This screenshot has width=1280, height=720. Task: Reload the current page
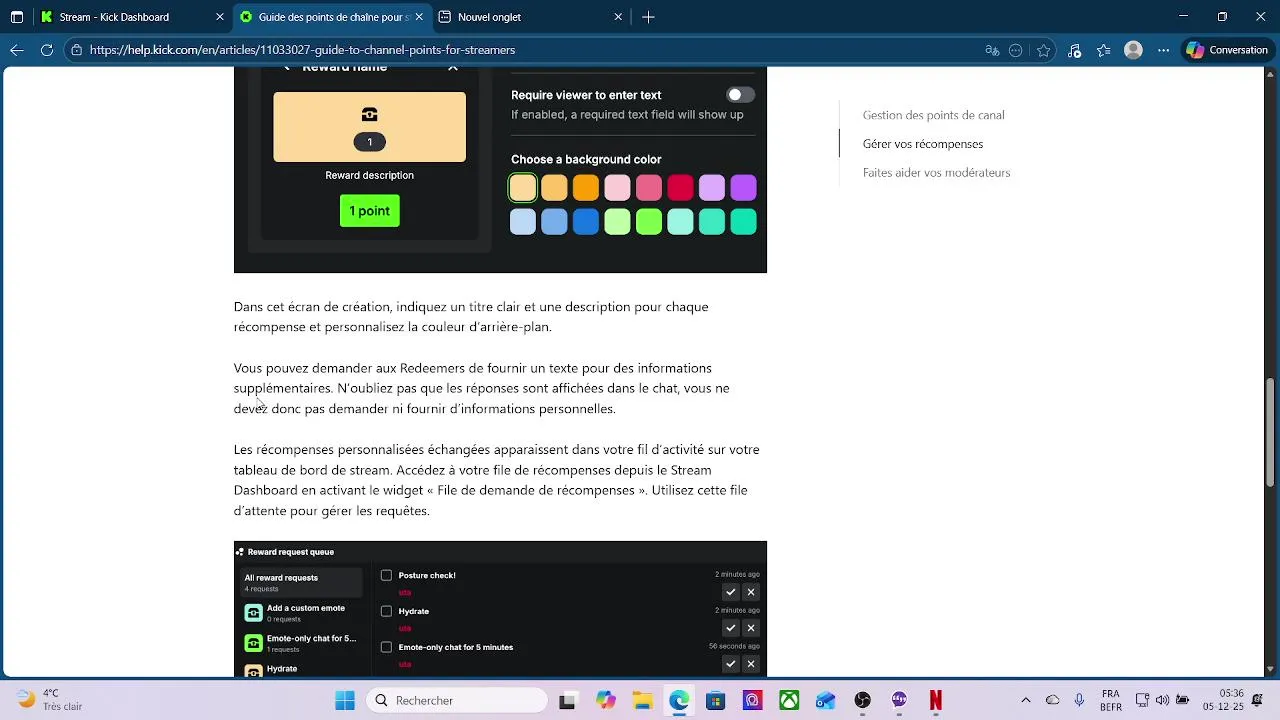[47, 50]
